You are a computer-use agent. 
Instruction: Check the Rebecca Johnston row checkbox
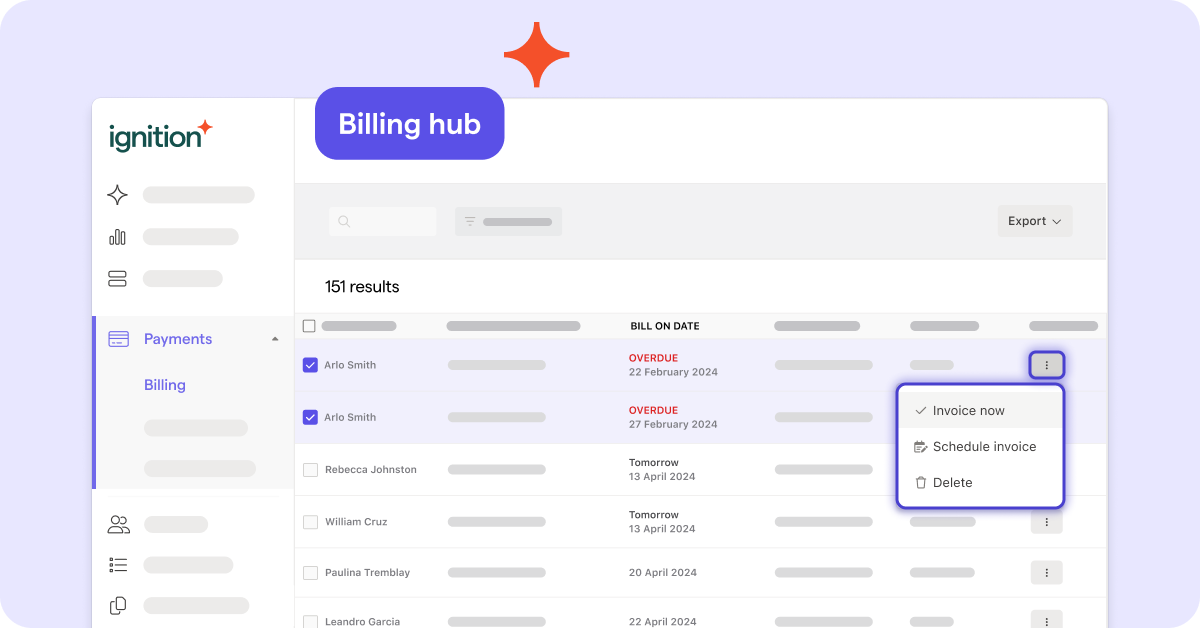tap(310, 470)
